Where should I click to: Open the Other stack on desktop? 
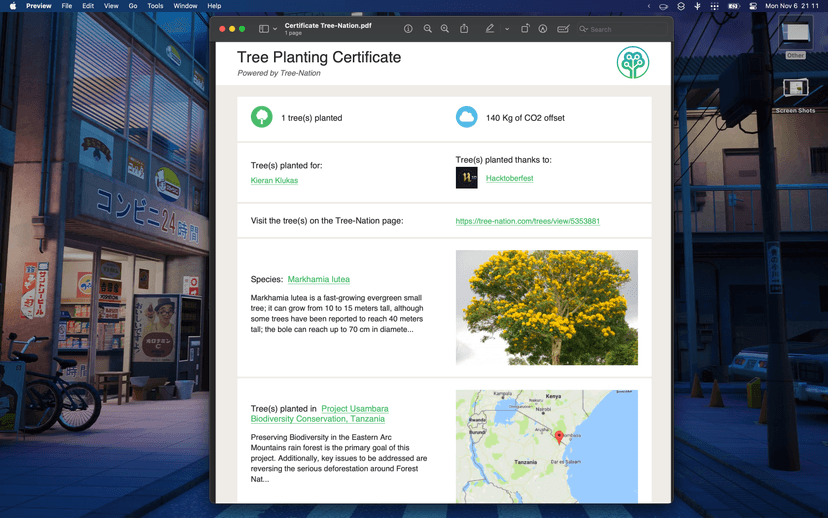click(795, 37)
